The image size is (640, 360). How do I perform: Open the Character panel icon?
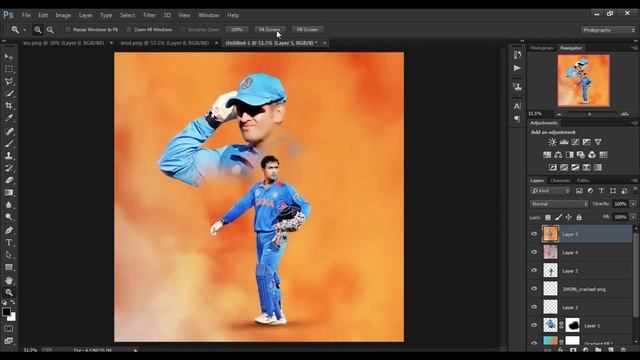[x=517, y=106]
